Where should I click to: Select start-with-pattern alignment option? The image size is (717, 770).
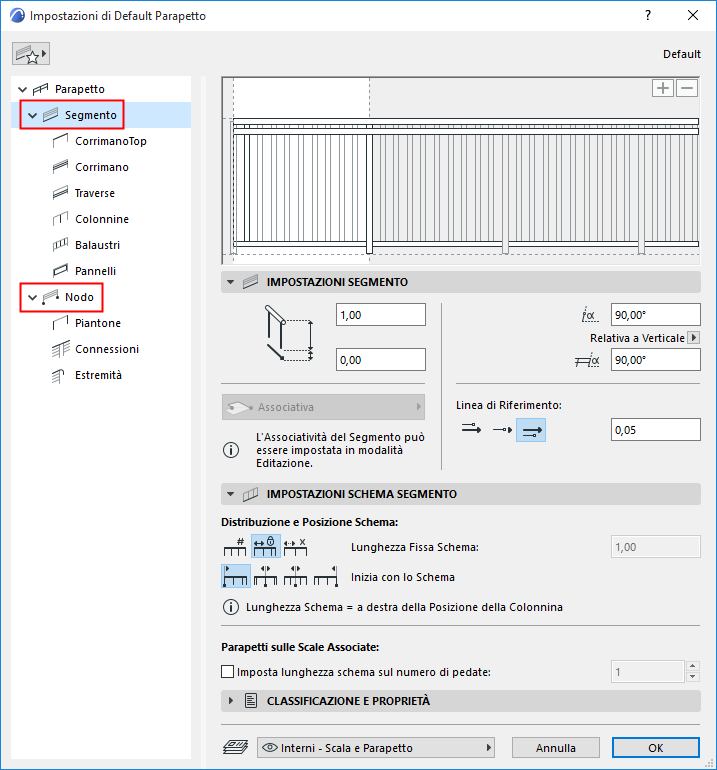[236, 576]
